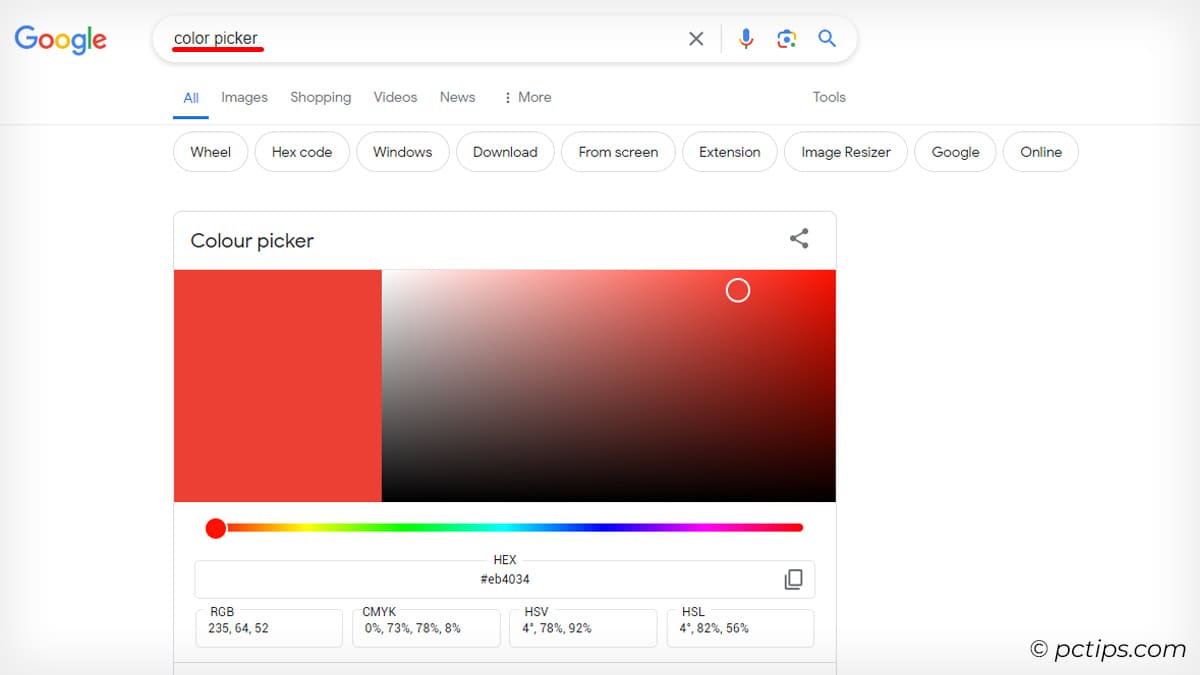Open the News search tab
This screenshot has height=675, width=1200.
tap(457, 97)
